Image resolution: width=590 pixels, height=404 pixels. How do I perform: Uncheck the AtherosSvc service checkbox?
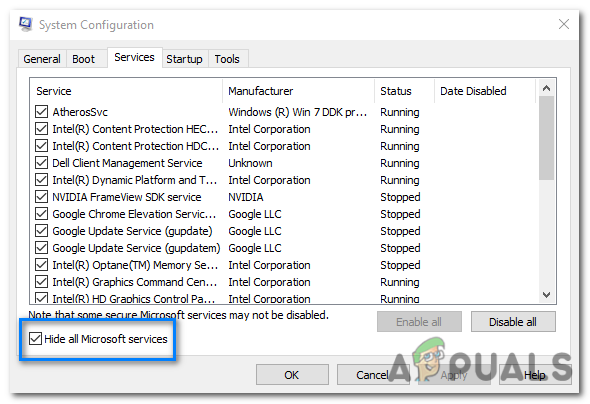coord(41,112)
